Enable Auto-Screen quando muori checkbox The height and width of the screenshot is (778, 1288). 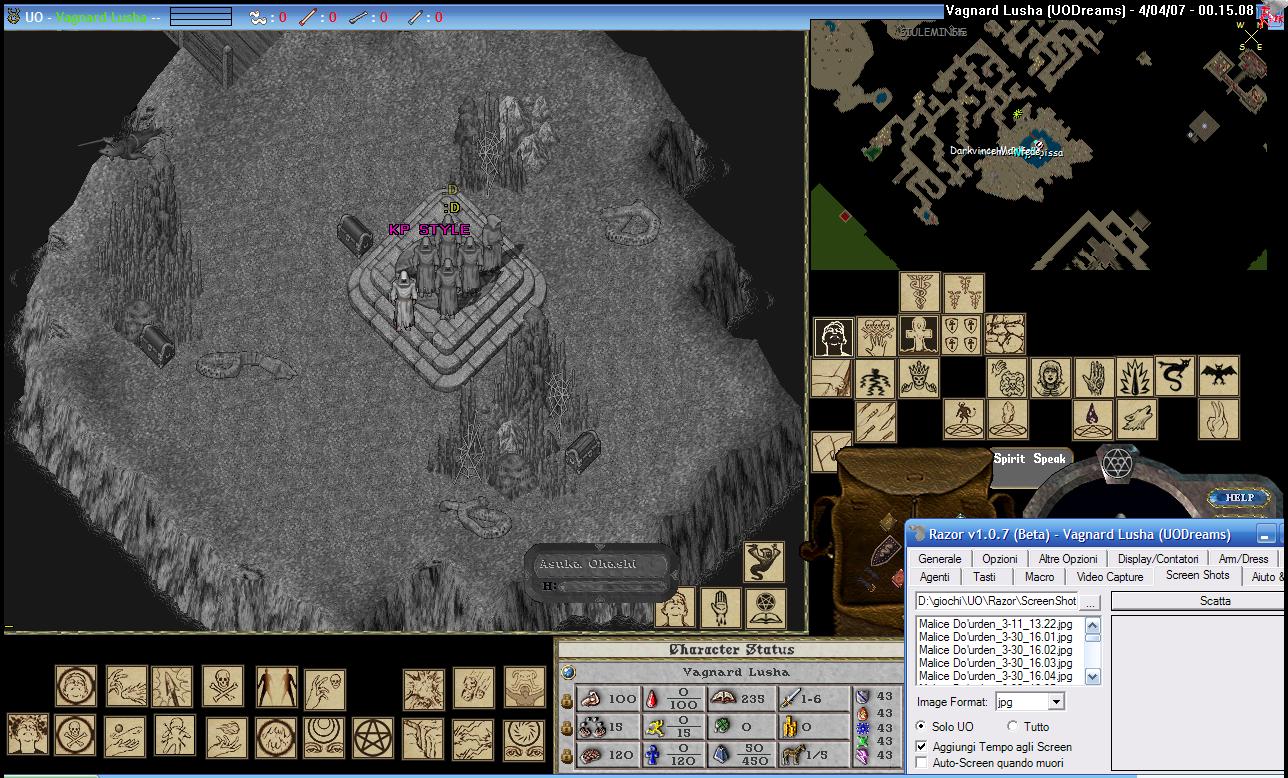[x=922, y=763]
